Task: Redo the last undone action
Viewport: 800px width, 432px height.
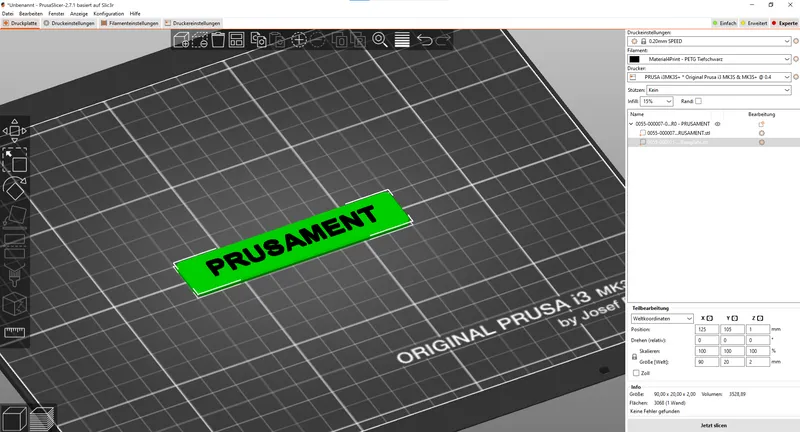Action: coord(443,40)
